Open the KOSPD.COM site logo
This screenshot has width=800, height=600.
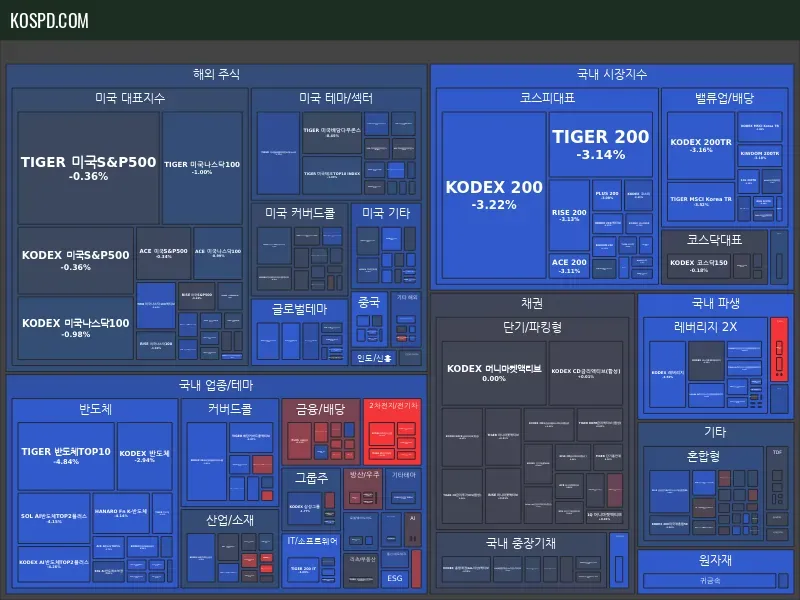[49, 21]
